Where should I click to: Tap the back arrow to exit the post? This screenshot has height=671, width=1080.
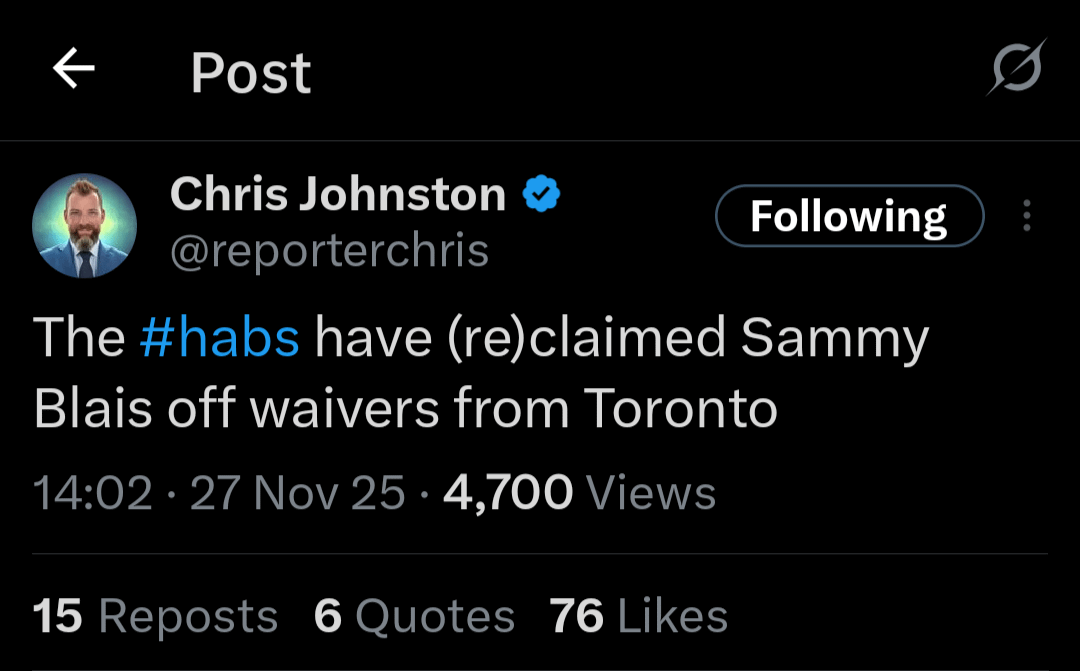72,69
